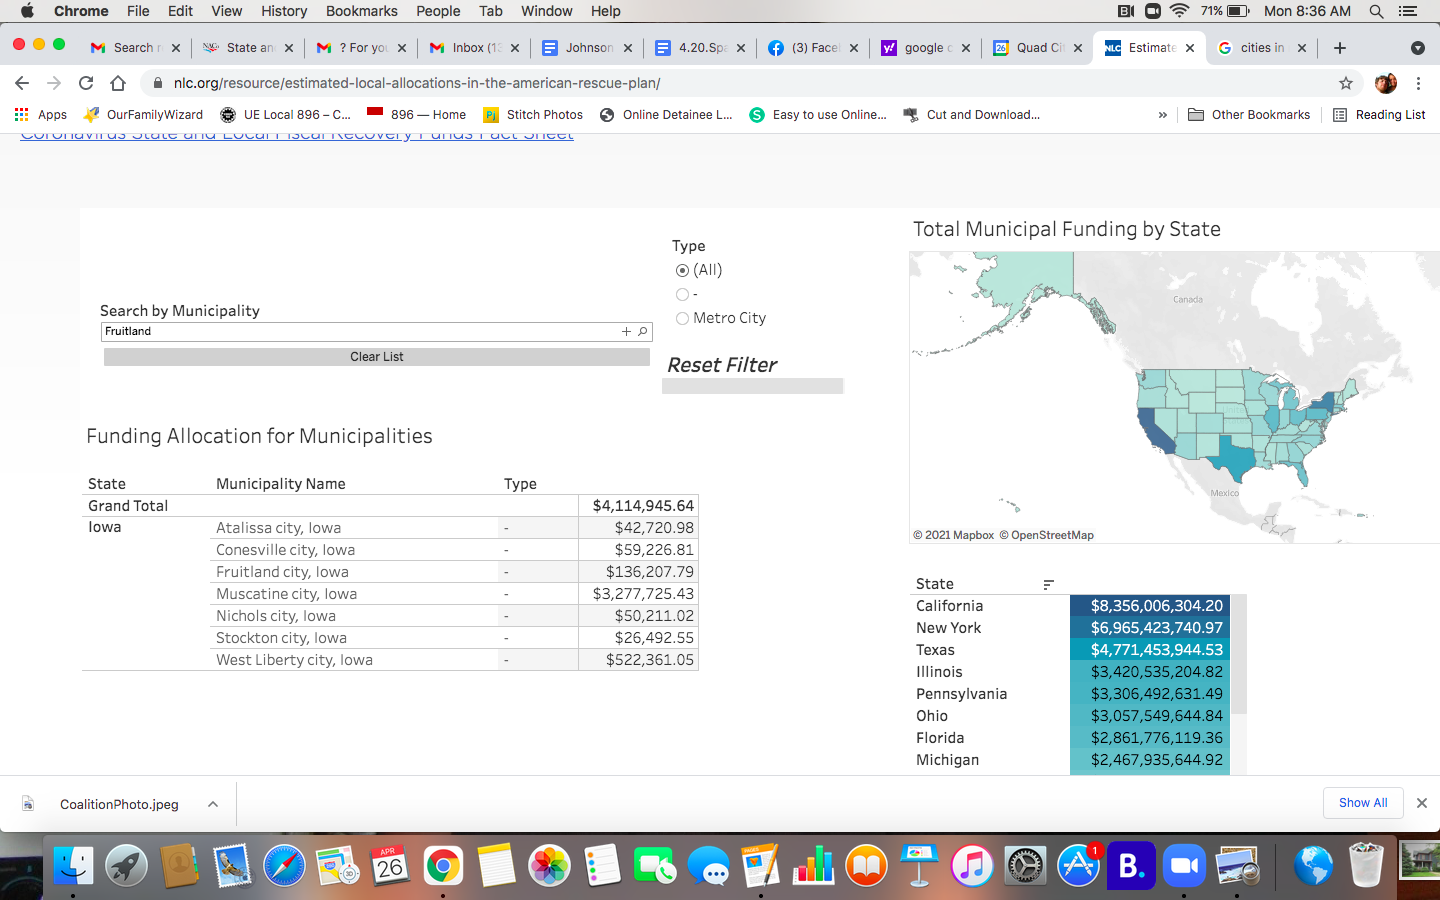The width and height of the screenshot is (1440, 900).
Task: Expand the CoalitionPhoto.jpeg download options
Action: (213, 804)
